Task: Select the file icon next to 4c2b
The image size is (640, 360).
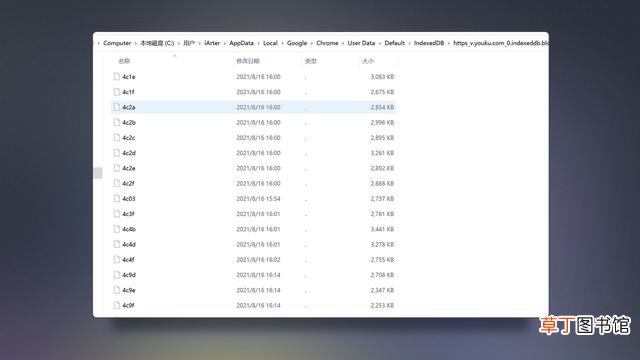Action: click(x=117, y=122)
